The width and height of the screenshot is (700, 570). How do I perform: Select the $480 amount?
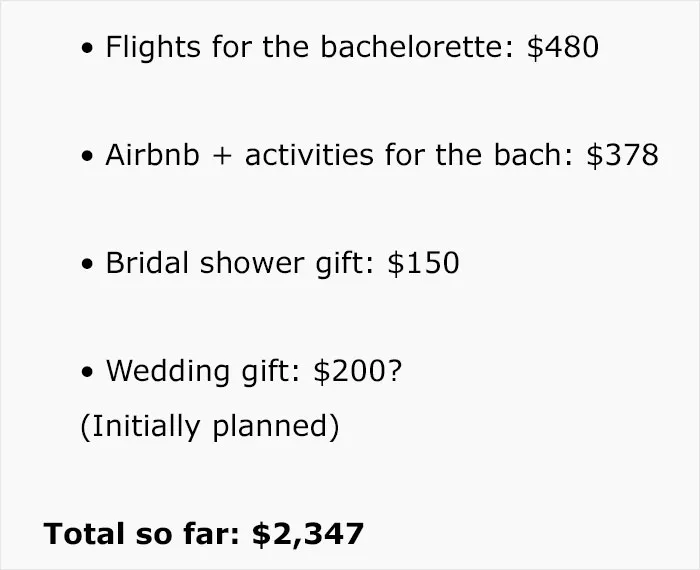(x=562, y=47)
